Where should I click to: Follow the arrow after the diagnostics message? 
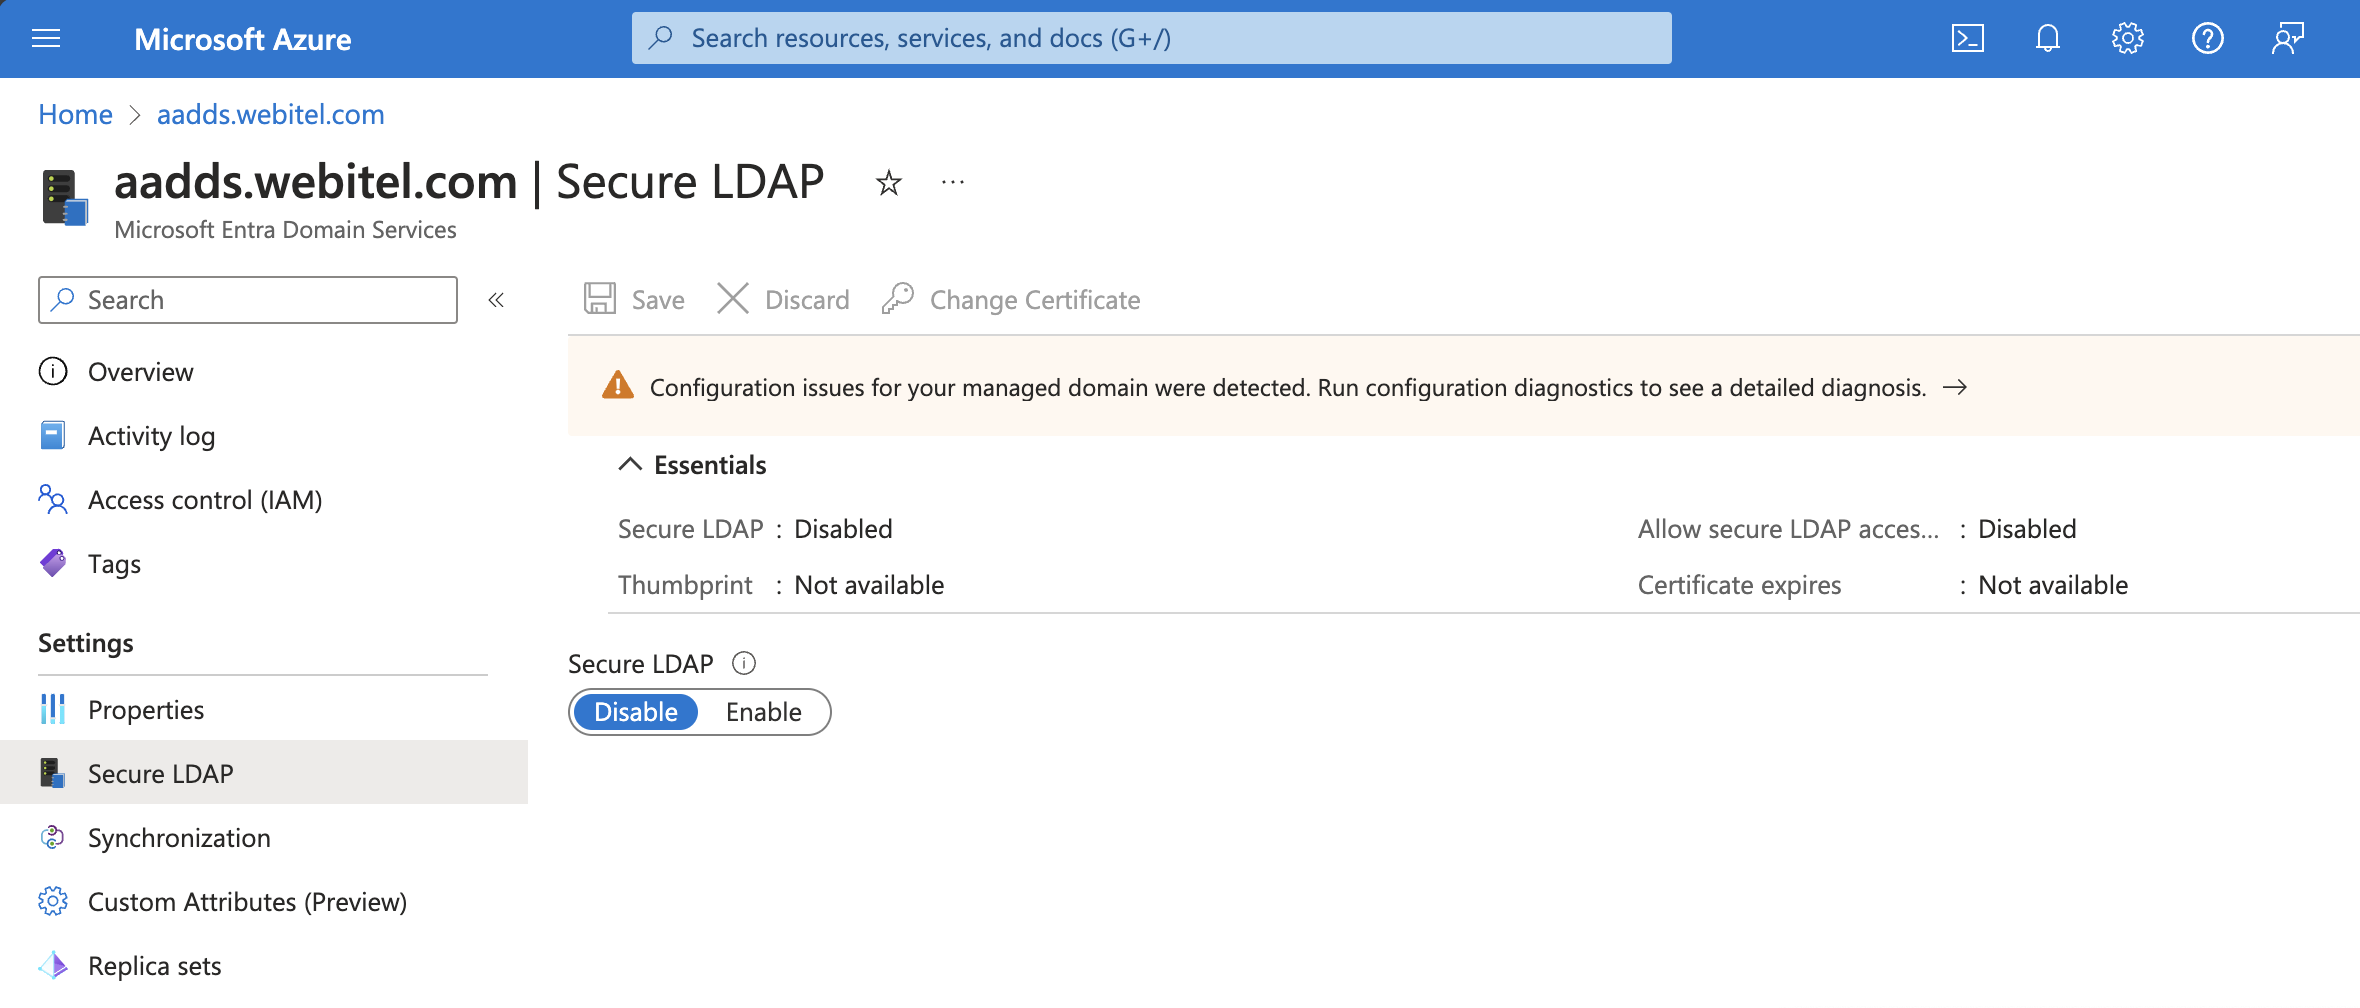[1955, 387]
